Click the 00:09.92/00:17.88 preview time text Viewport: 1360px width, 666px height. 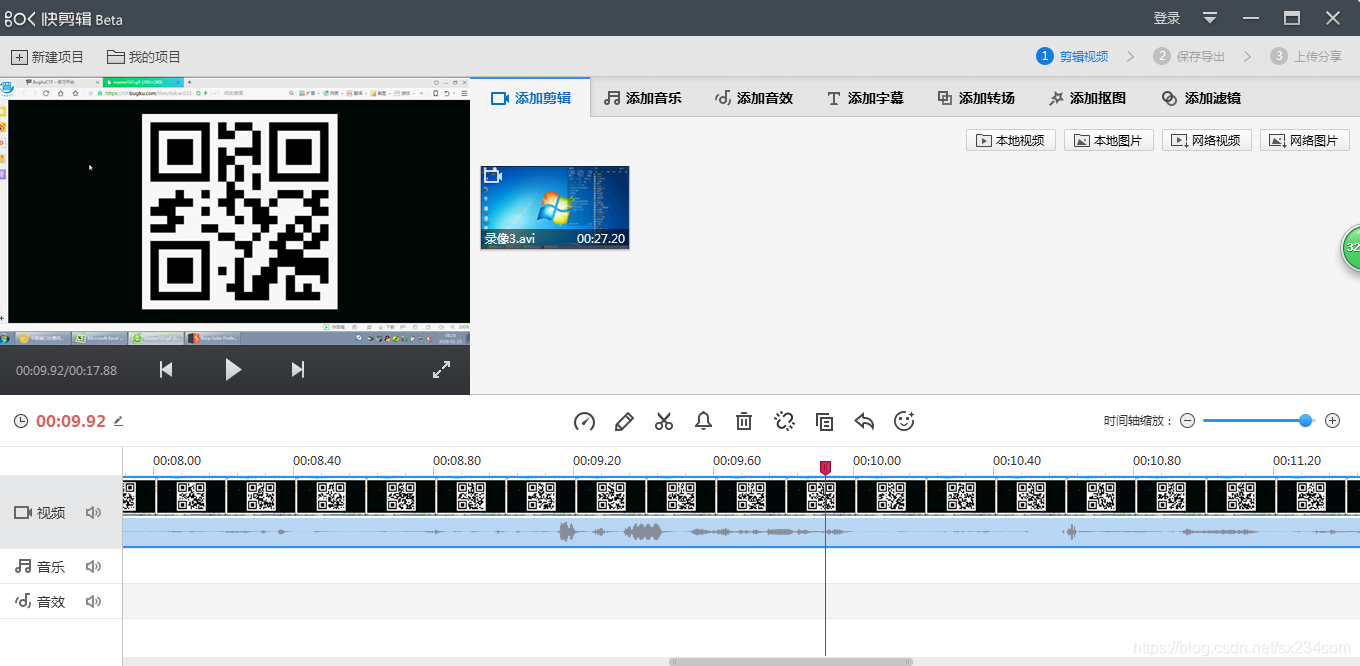click(66, 370)
